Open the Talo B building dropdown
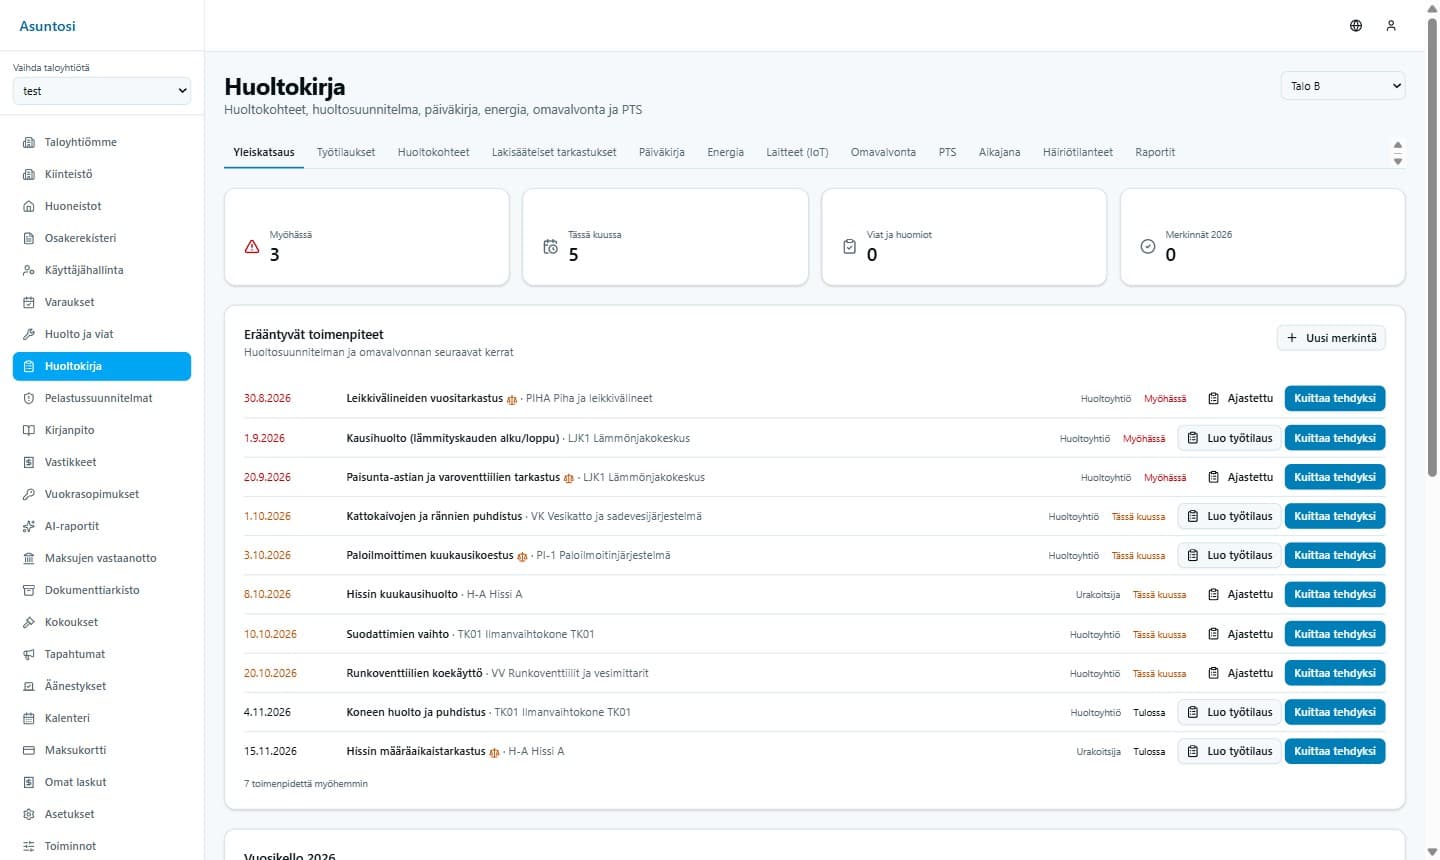1440x860 pixels. (1343, 86)
